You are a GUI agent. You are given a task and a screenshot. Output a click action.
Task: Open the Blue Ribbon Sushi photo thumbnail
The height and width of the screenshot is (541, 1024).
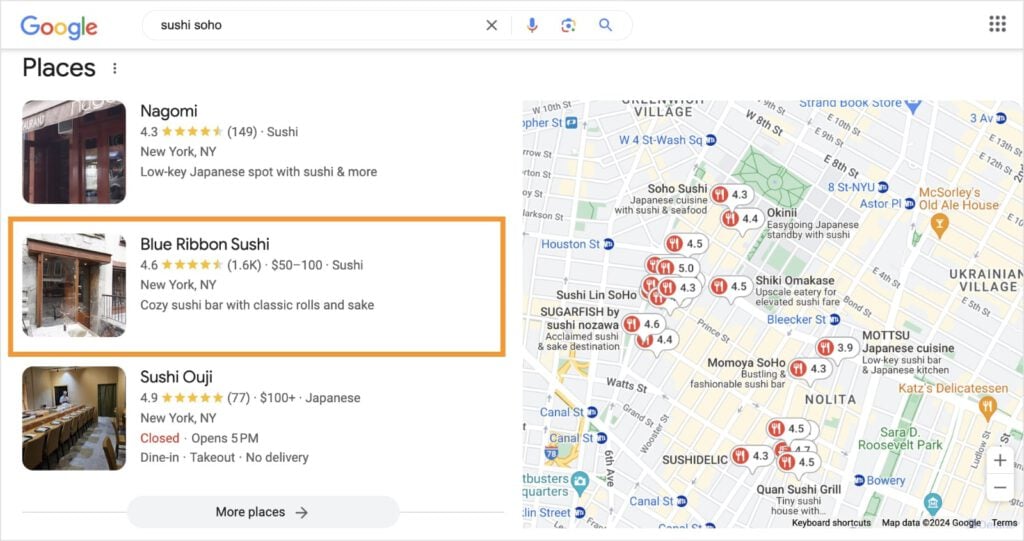[74, 285]
